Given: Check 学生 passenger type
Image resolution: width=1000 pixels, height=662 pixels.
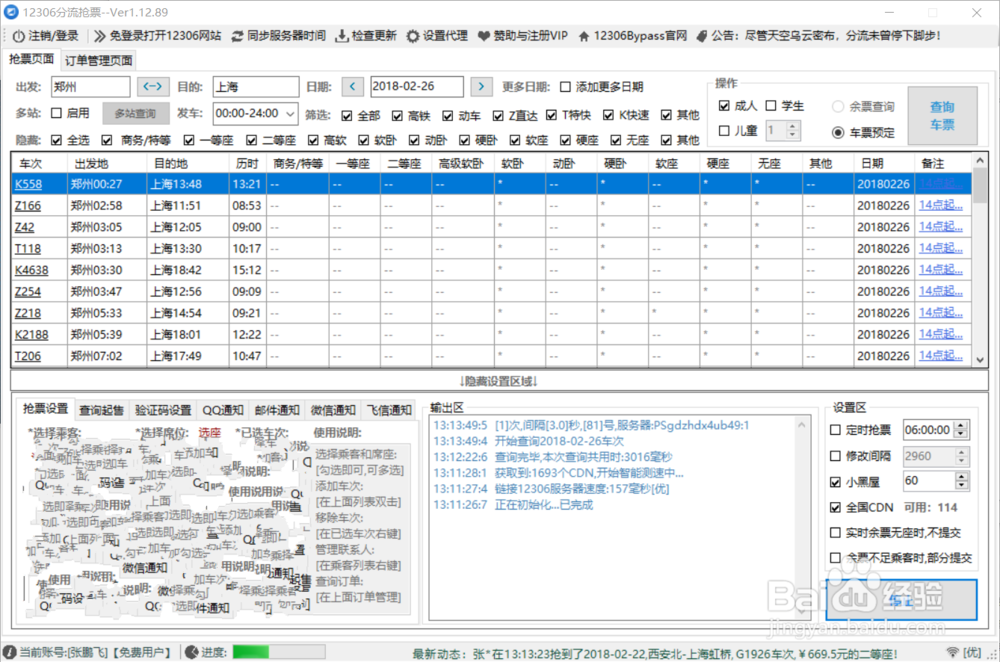Looking at the screenshot, I should pos(771,105).
